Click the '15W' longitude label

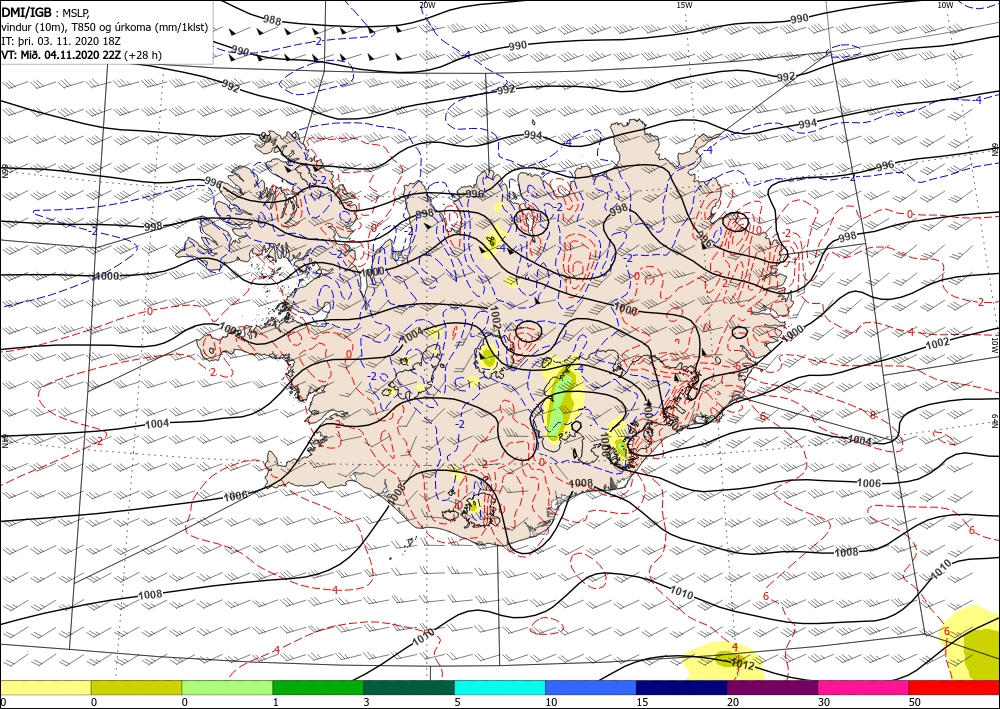pos(684,5)
